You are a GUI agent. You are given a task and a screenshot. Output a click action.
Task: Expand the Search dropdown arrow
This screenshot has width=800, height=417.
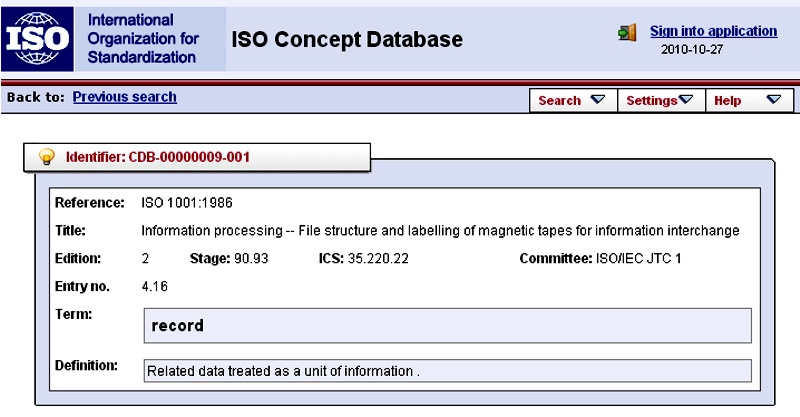(597, 100)
